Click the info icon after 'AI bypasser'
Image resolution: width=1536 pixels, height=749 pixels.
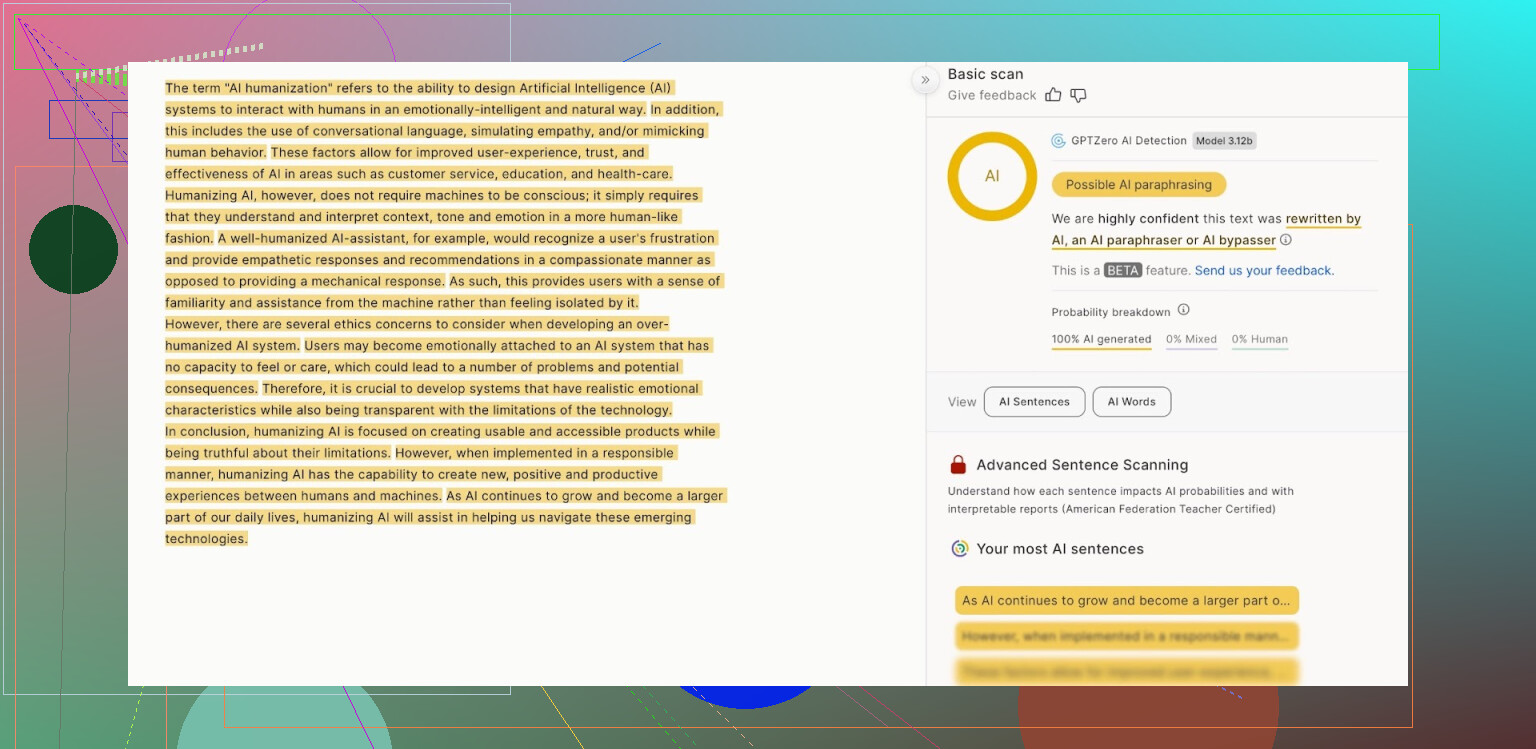click(1286, 240)
